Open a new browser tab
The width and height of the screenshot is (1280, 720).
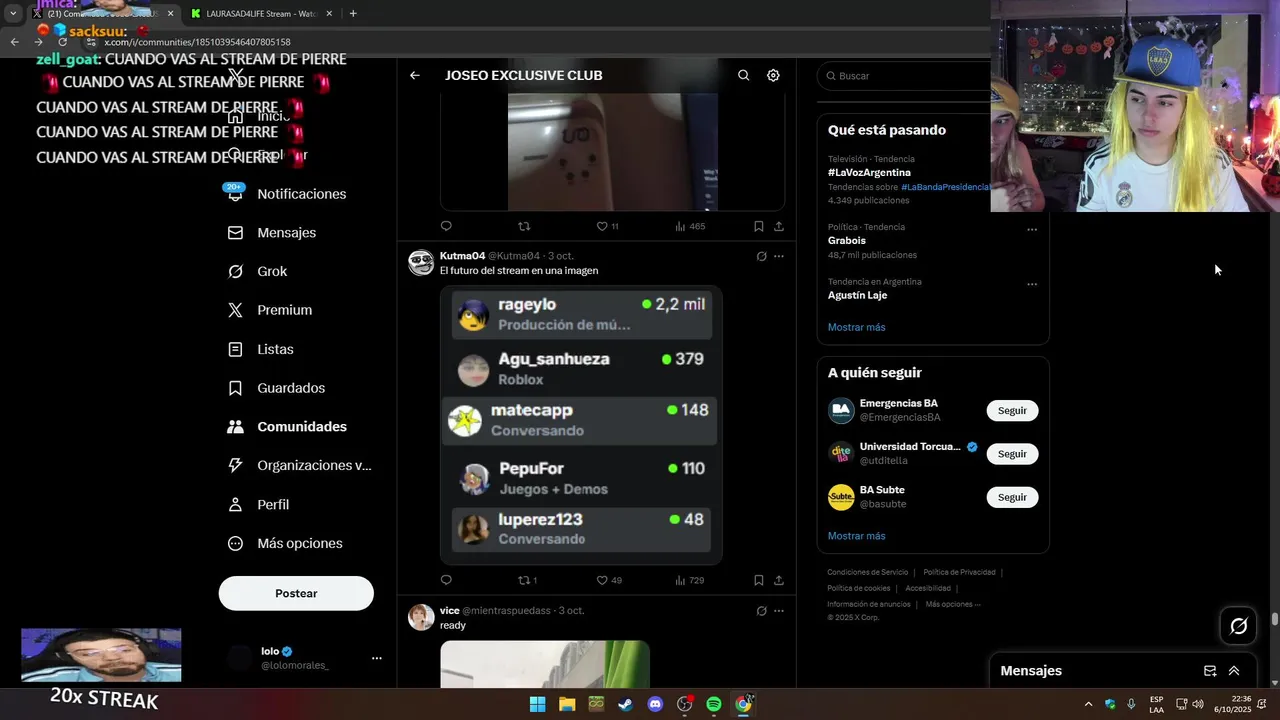[353, 13]
